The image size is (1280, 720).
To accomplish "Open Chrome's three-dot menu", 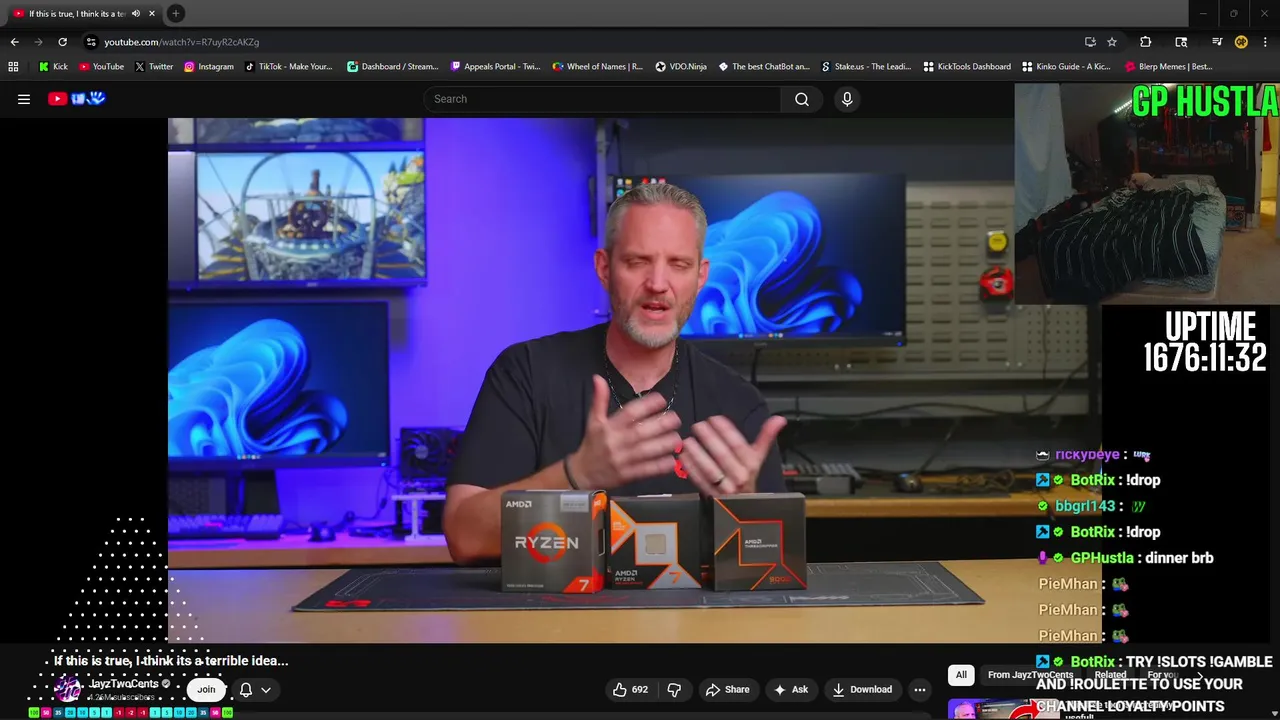I will tap(1265, 42).
